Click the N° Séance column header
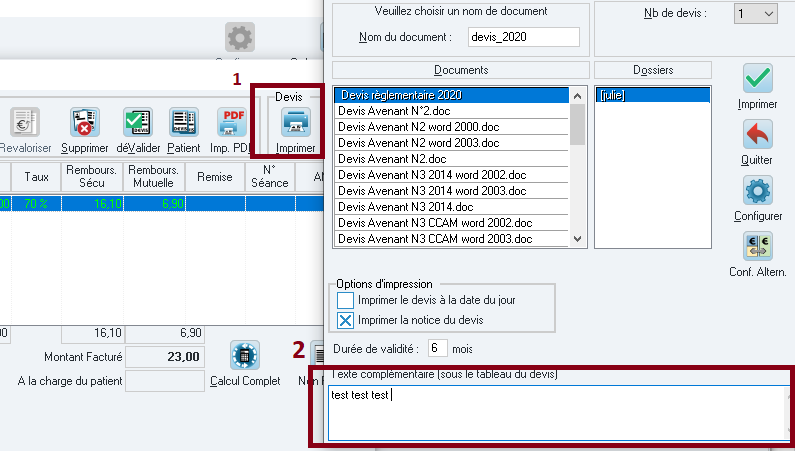 [270, 177]
